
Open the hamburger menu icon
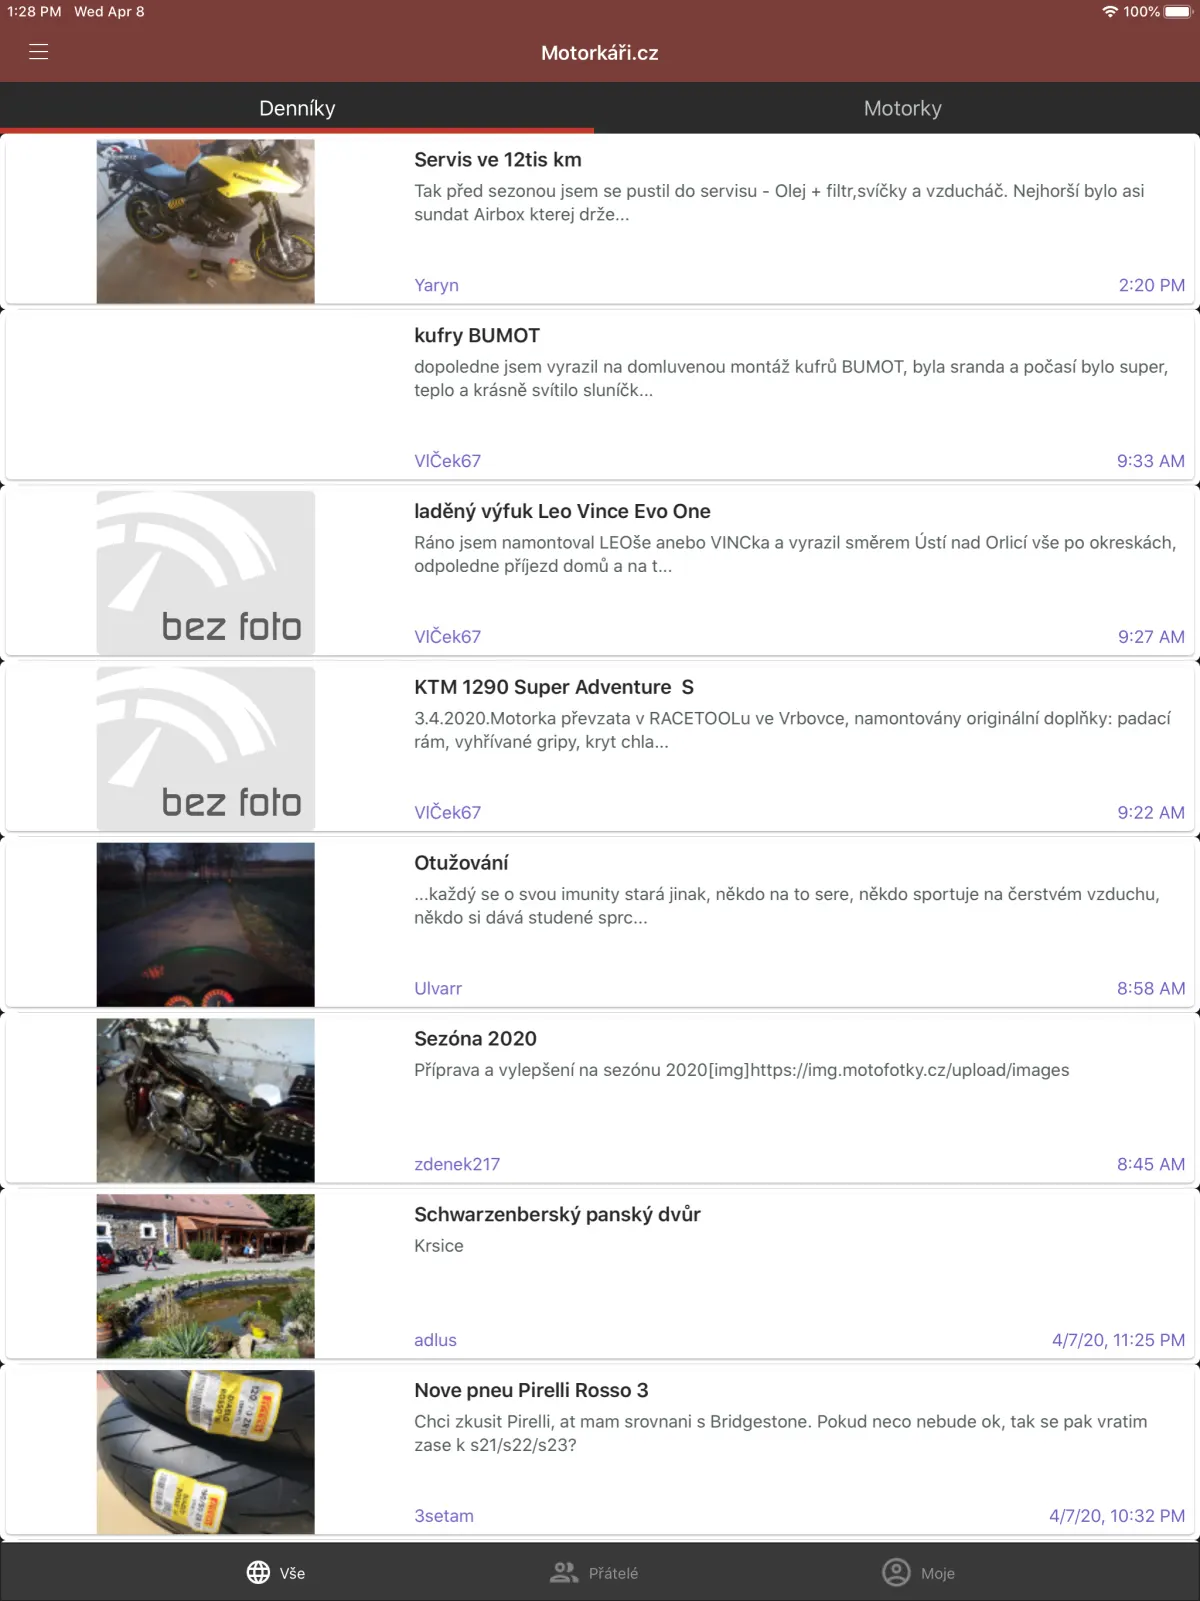click(x=39, y=52)
